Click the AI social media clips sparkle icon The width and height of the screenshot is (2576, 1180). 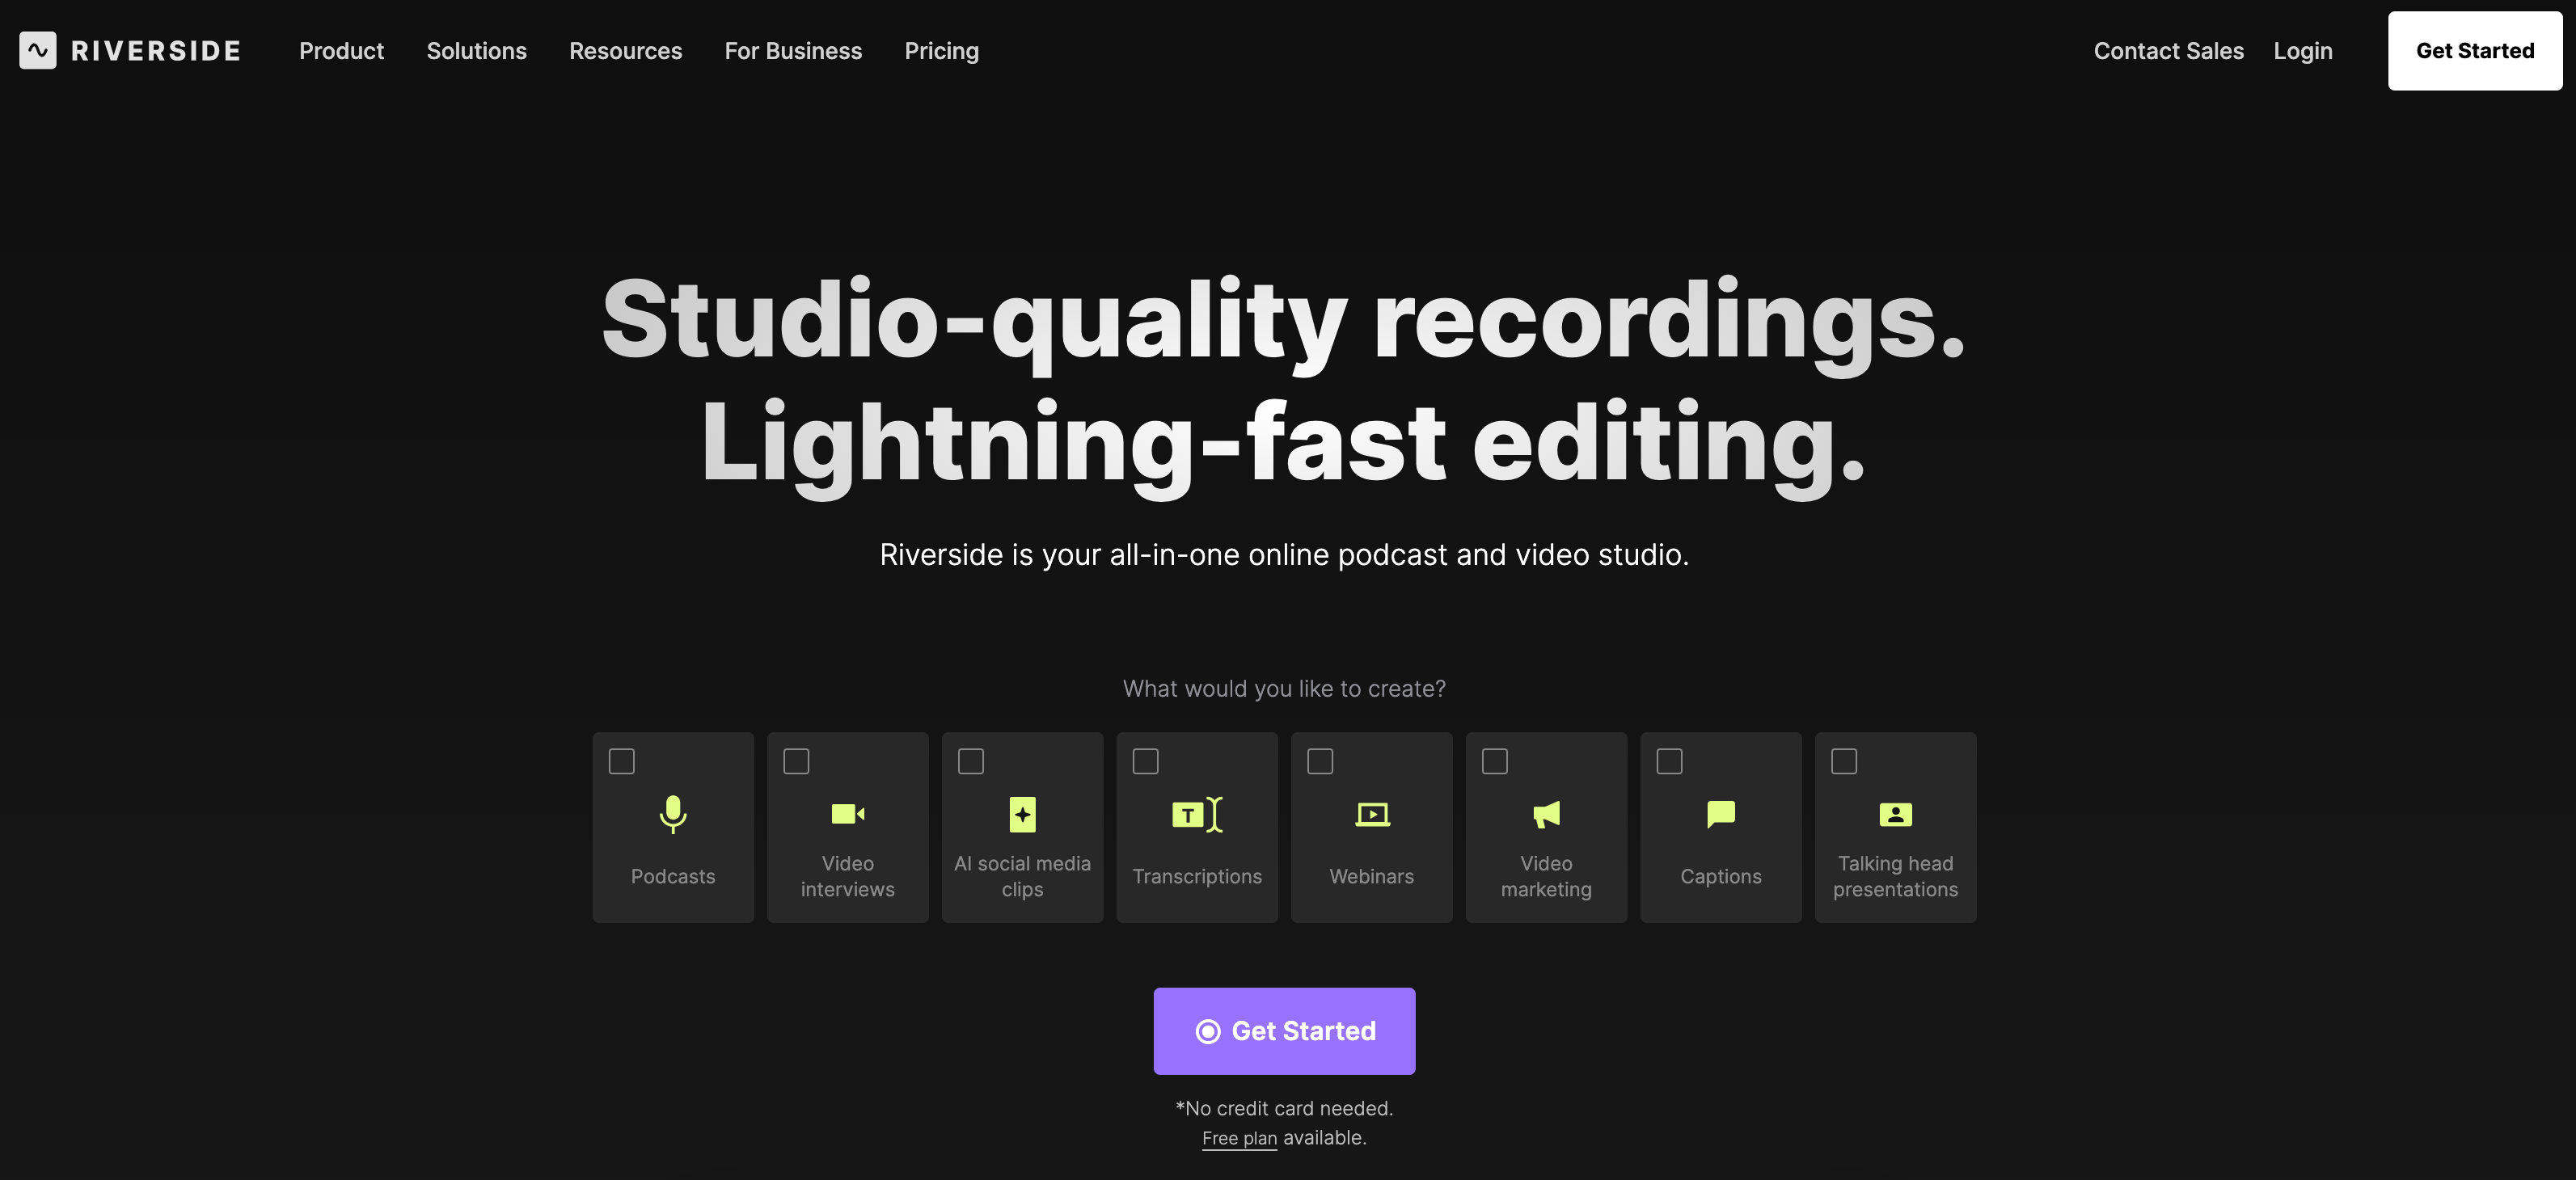coord(1022,814)
